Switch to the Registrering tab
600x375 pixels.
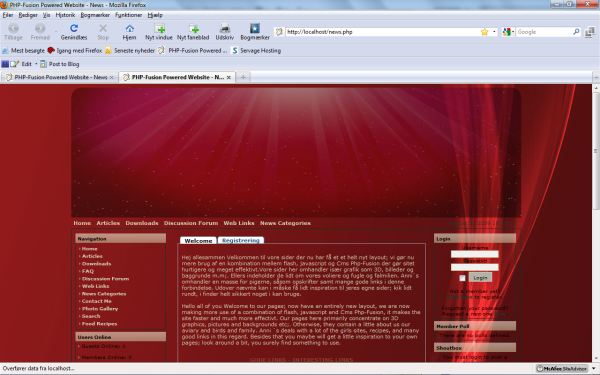point(241,240)
